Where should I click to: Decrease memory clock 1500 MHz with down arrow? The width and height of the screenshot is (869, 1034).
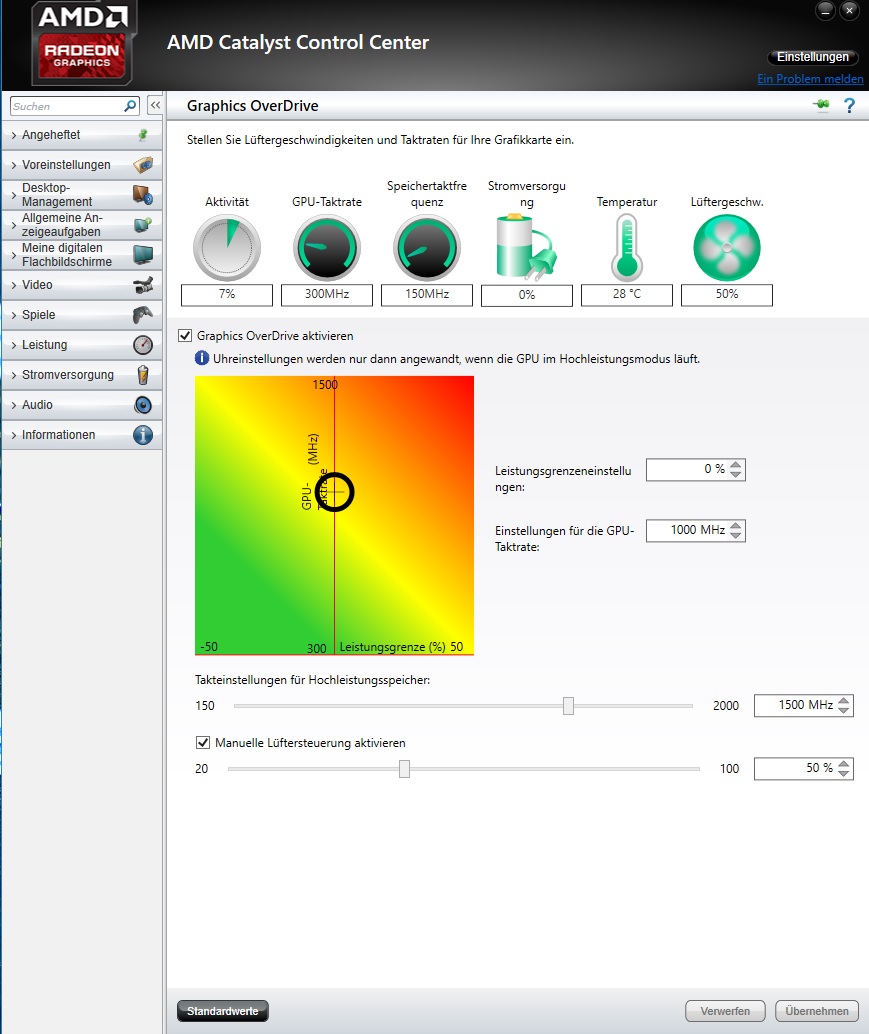tap(844, 710)
